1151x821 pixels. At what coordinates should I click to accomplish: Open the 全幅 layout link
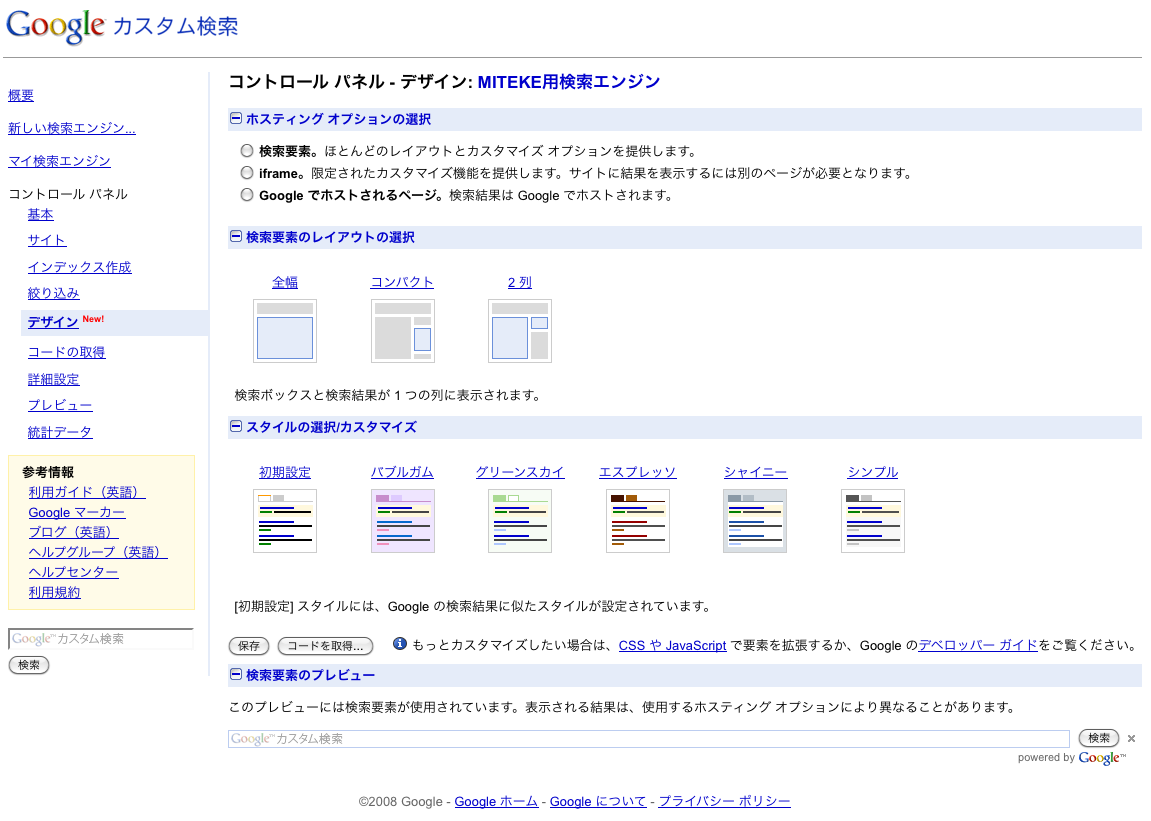click(x=285, y=283)
